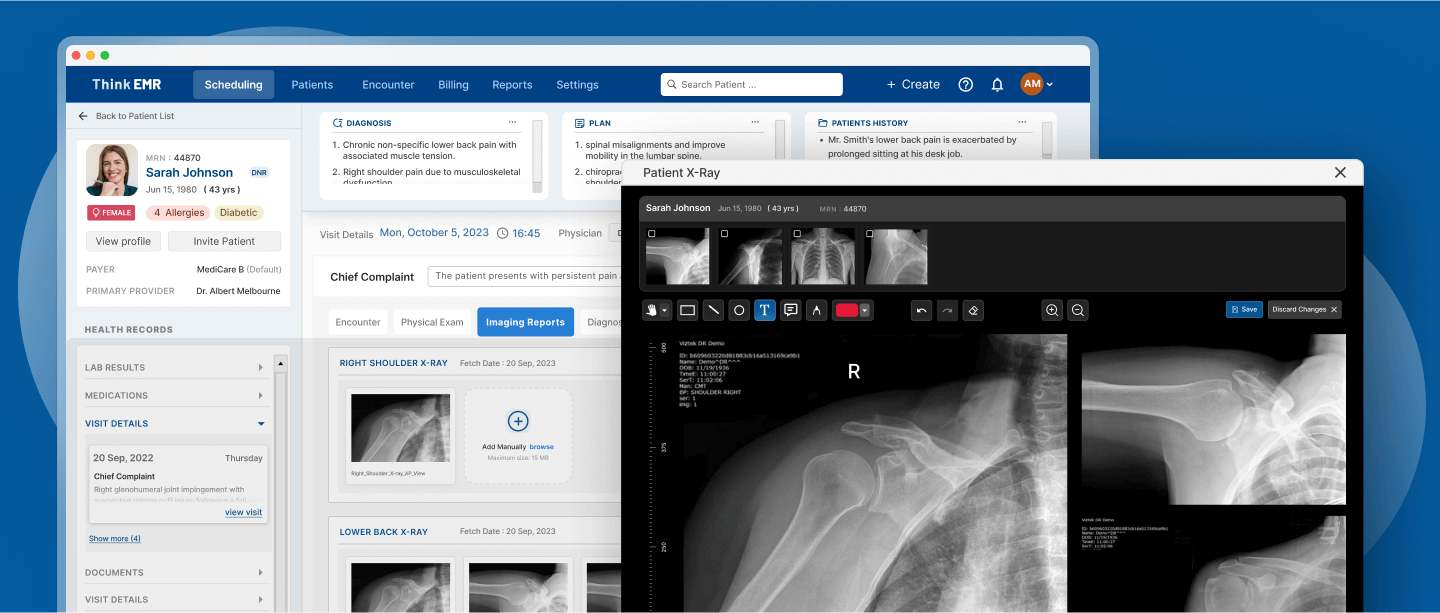Switch to the Imaging Reports tab
The image size is (1440, 613).
(x=525, y=321)
